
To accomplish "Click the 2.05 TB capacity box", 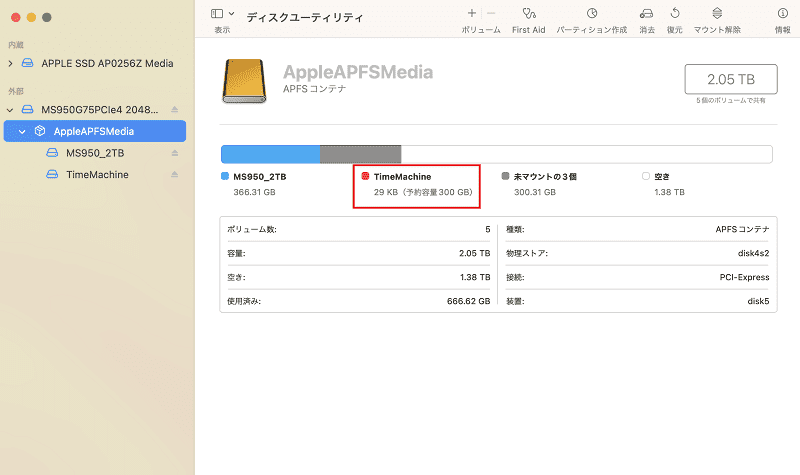I will pos(731,79).
